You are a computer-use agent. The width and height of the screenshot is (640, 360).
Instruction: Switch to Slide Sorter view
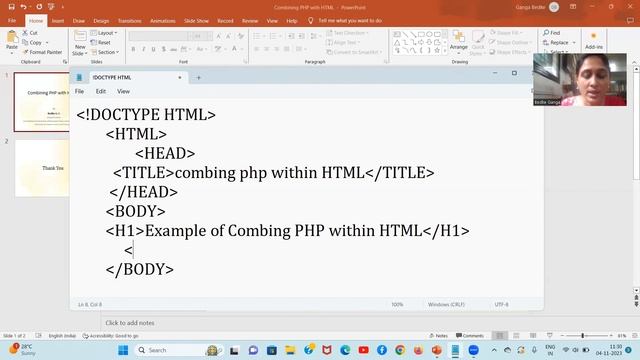click(x=516, y=336)
